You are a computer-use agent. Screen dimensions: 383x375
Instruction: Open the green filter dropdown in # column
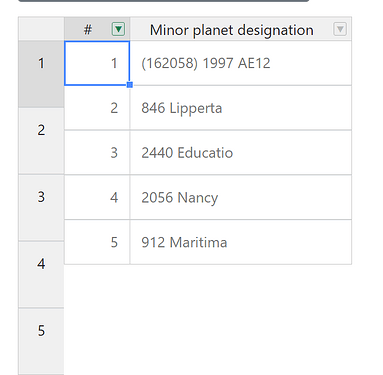pyautogui.click(x=118, y=29)
